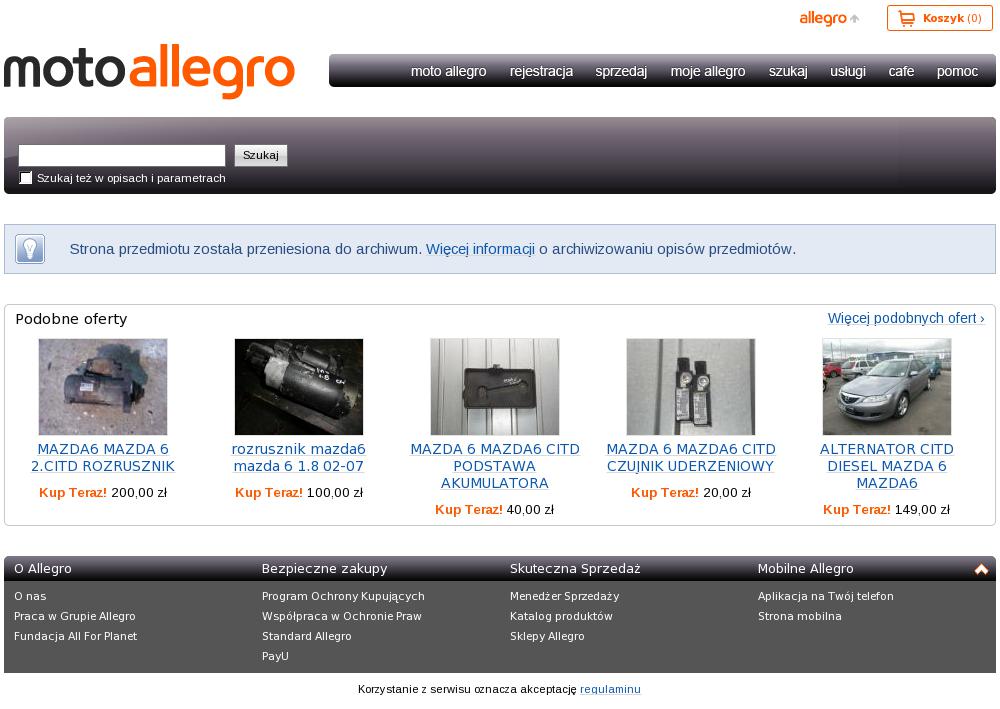Open MAZDA 6 MAZDA6 CITD CZUJNIK UDERZENIOWY link
This screenshot has width=1000, height=709.
[x=691, y=458]
